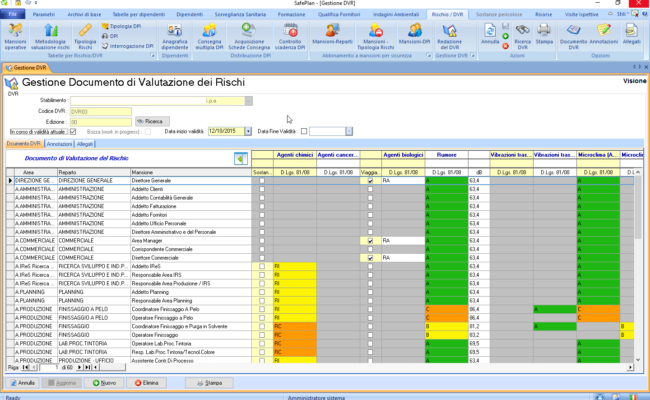Click bottom Annulla button
This screenshot has height=400, width=650.
point(23,383)
